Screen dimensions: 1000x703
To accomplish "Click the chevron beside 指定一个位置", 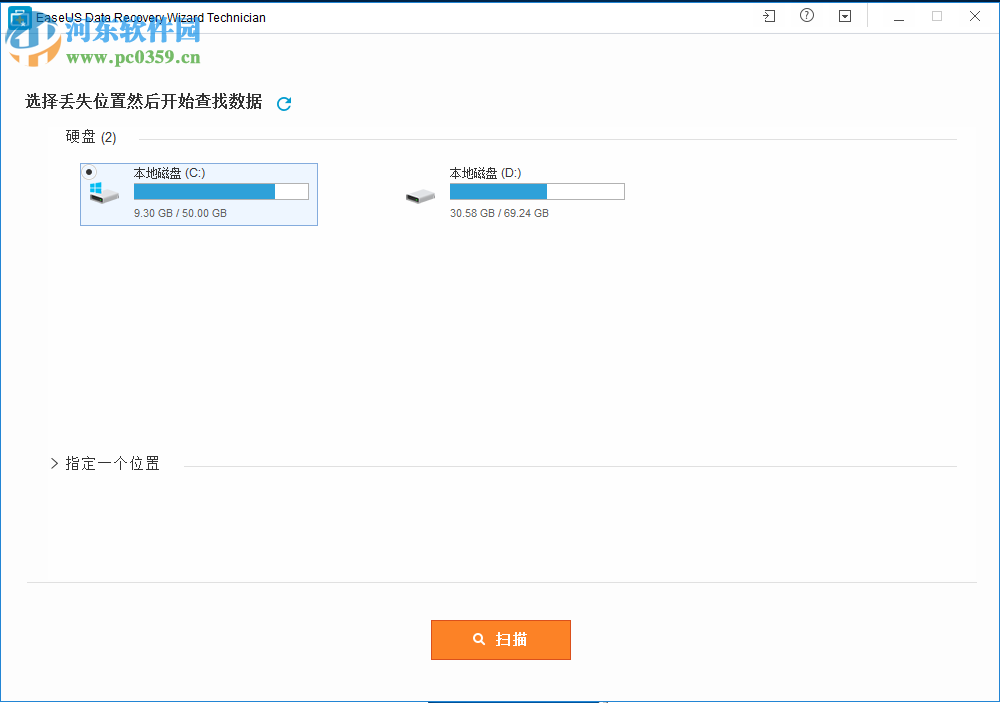I will click(54, 463).
